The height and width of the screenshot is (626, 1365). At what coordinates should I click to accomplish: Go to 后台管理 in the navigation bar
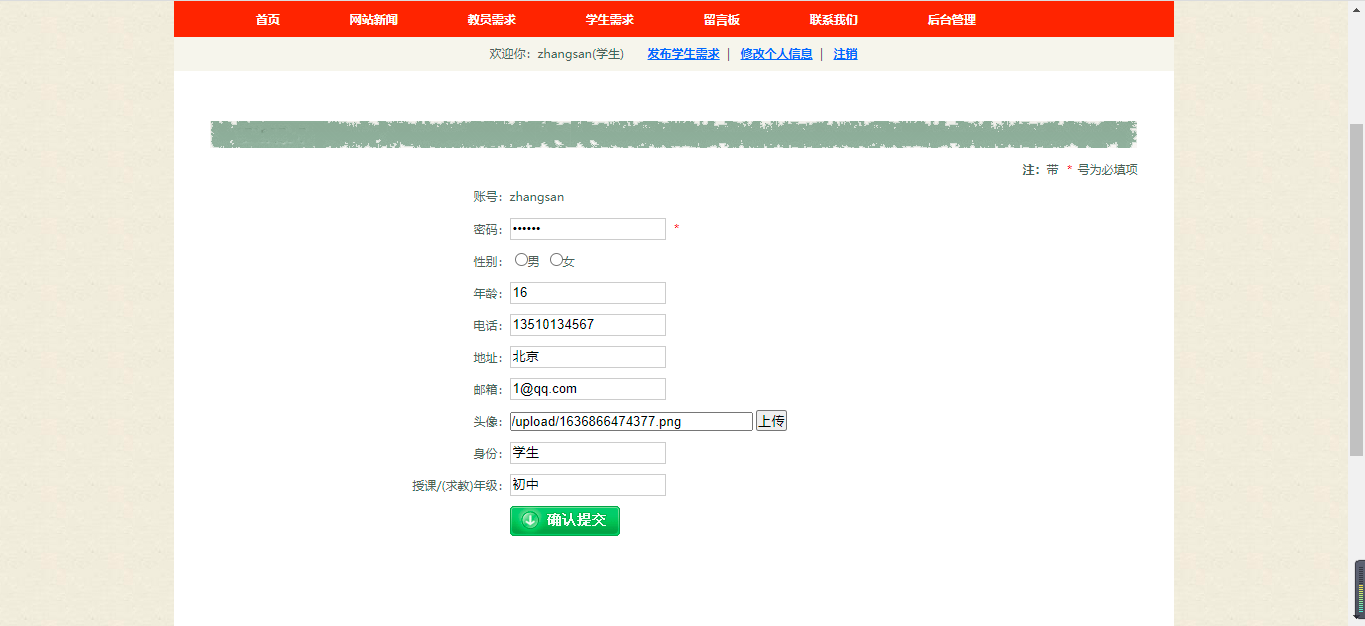(951, 20)
